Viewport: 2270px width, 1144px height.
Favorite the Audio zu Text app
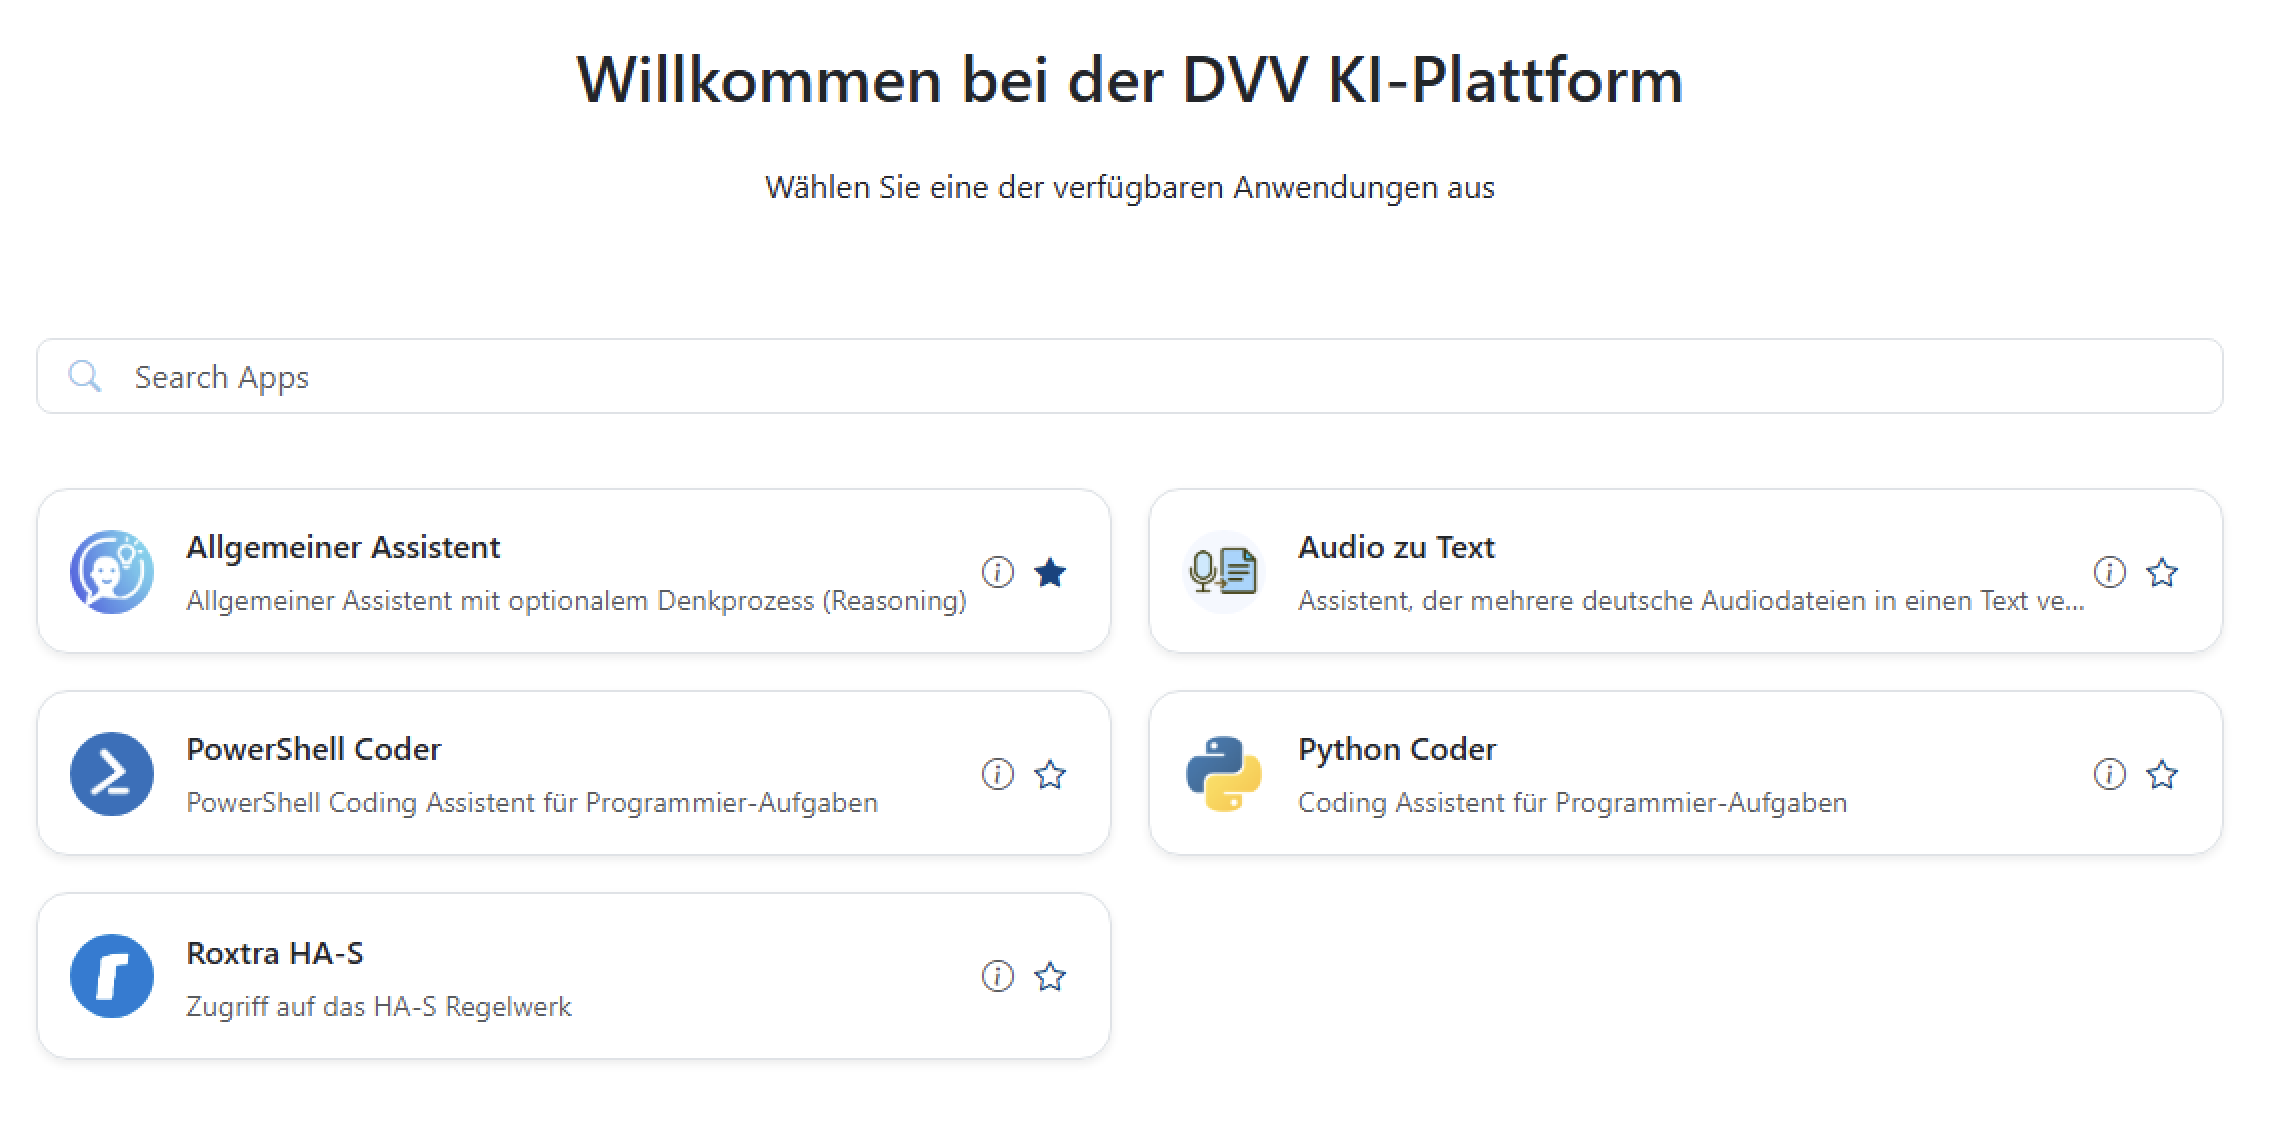click(x=2162, y=571)
